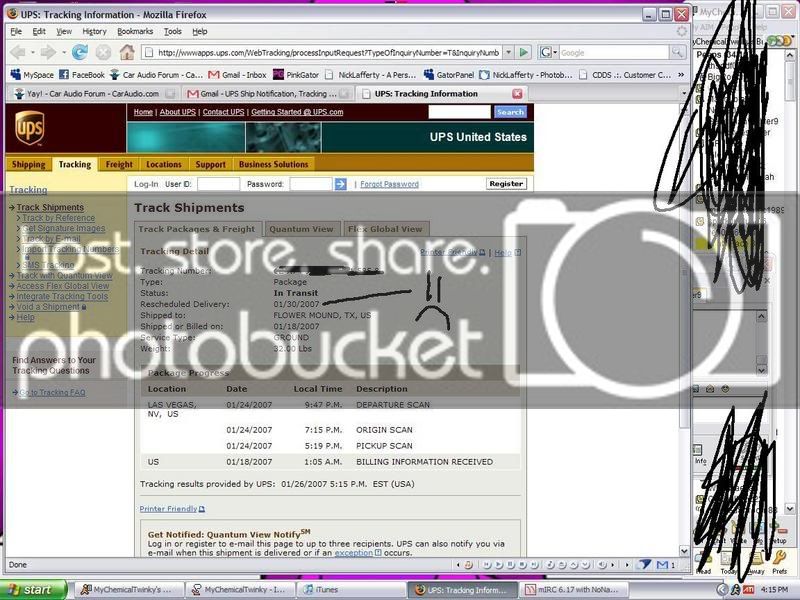This screenshot has width=800, height=600.
Task: Click the Forgot Password link
Action: point(389,184)
